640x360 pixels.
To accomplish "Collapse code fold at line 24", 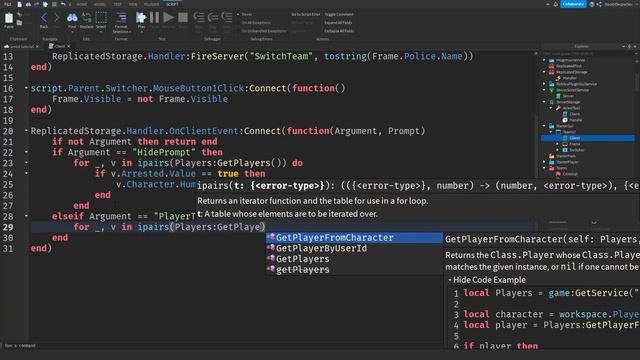I will click(26, 173).
